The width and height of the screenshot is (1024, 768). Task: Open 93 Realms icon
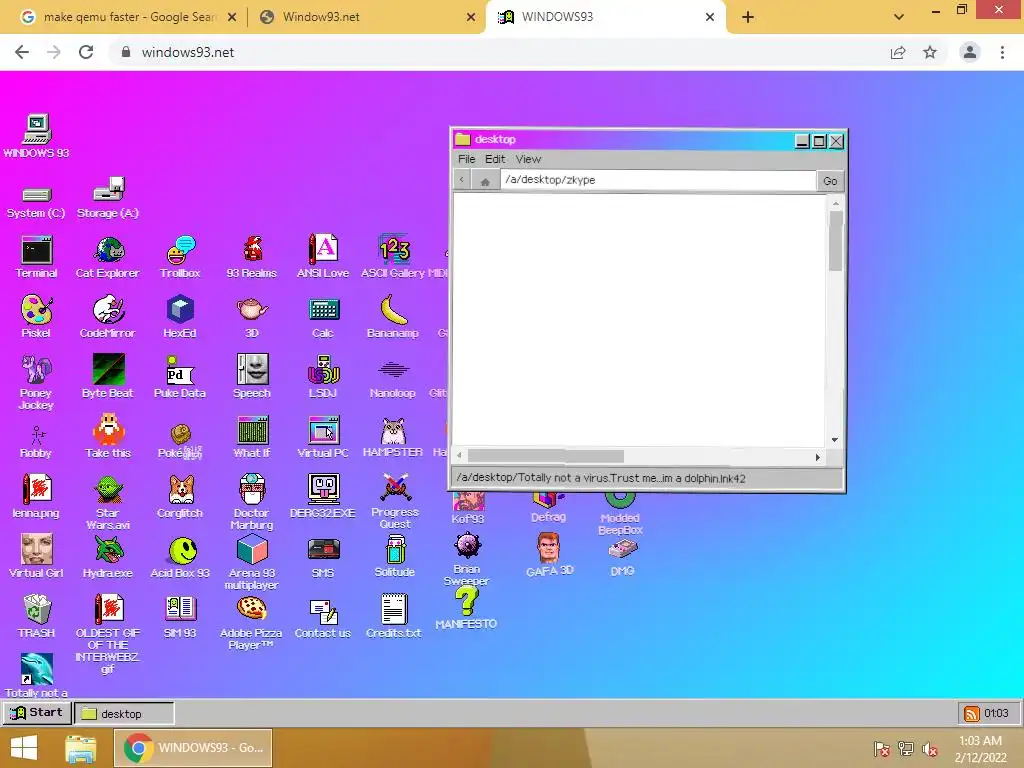(x=251, y=256)
